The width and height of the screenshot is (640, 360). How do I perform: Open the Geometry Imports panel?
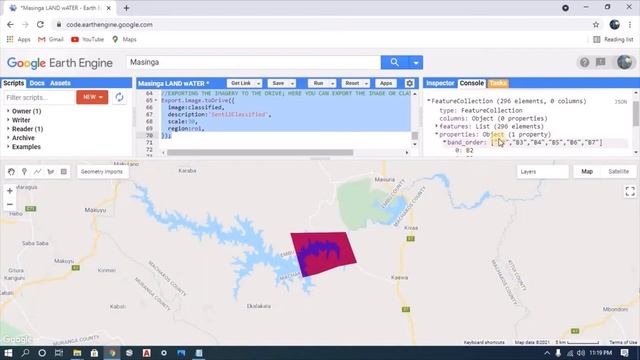pyautogui.click(x=102, y=171)
